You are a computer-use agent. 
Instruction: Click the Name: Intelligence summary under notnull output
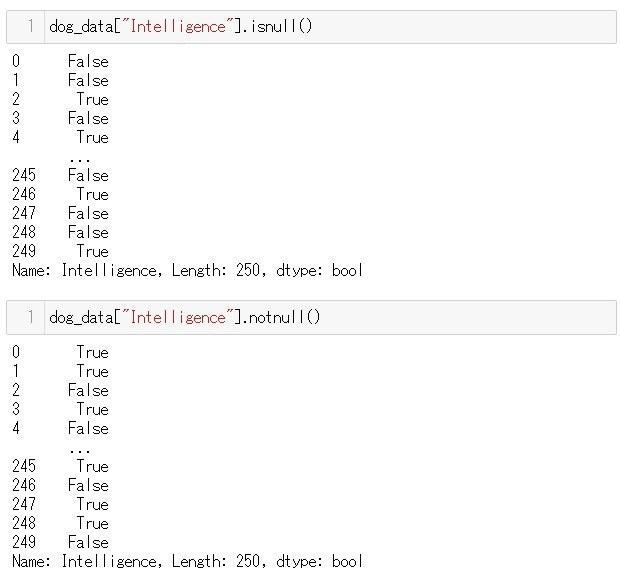[x=187, y=562]
